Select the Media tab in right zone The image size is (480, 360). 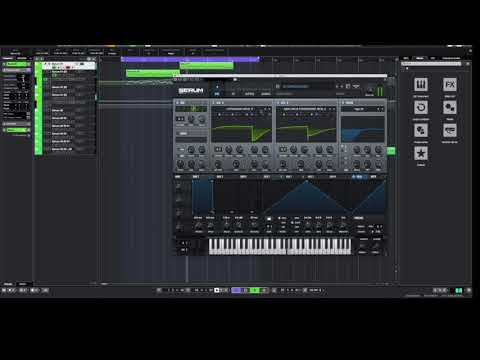(420, 58)
